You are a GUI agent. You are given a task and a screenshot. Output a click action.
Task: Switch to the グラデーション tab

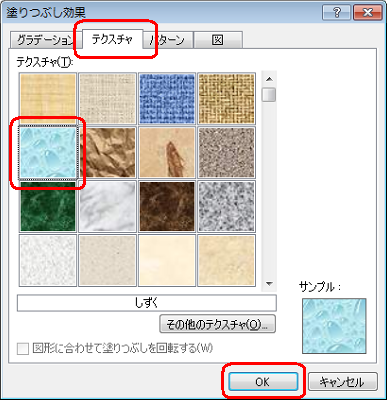45,40
